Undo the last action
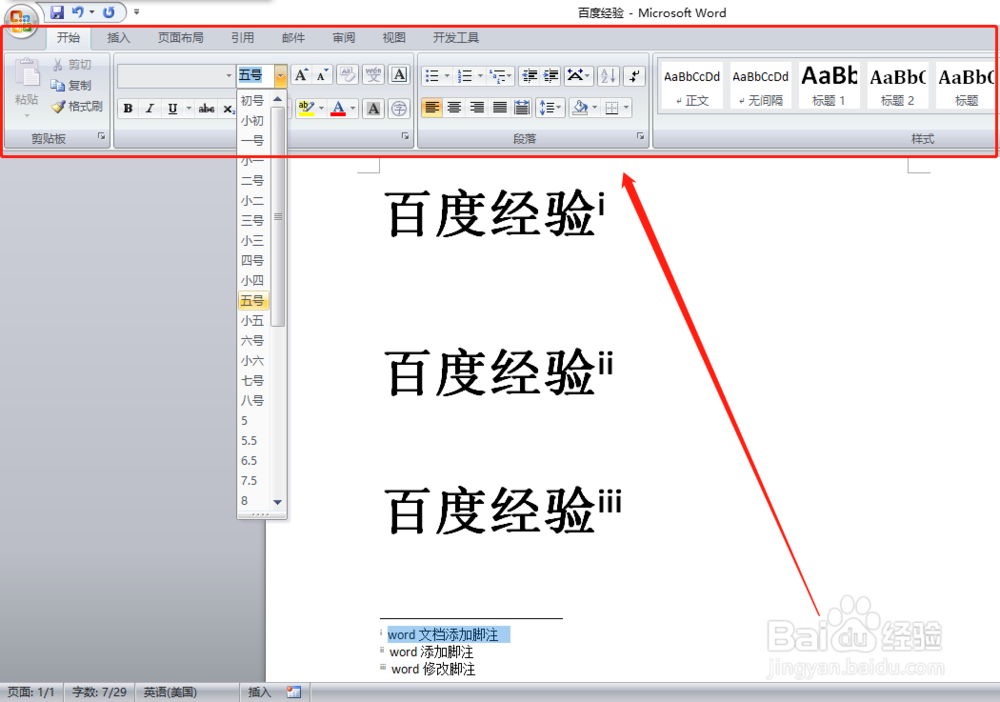 [x=78, y=12]
